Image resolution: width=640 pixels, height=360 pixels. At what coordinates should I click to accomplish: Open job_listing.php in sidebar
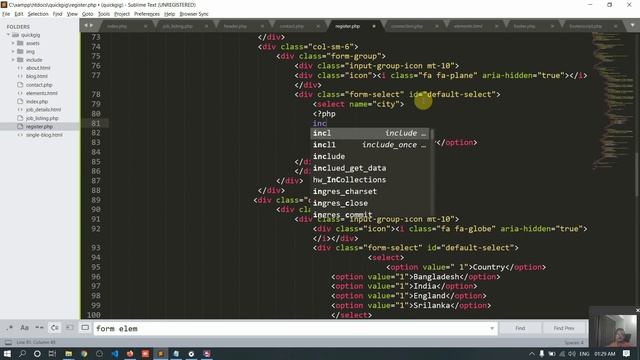[x=42, y=118]
